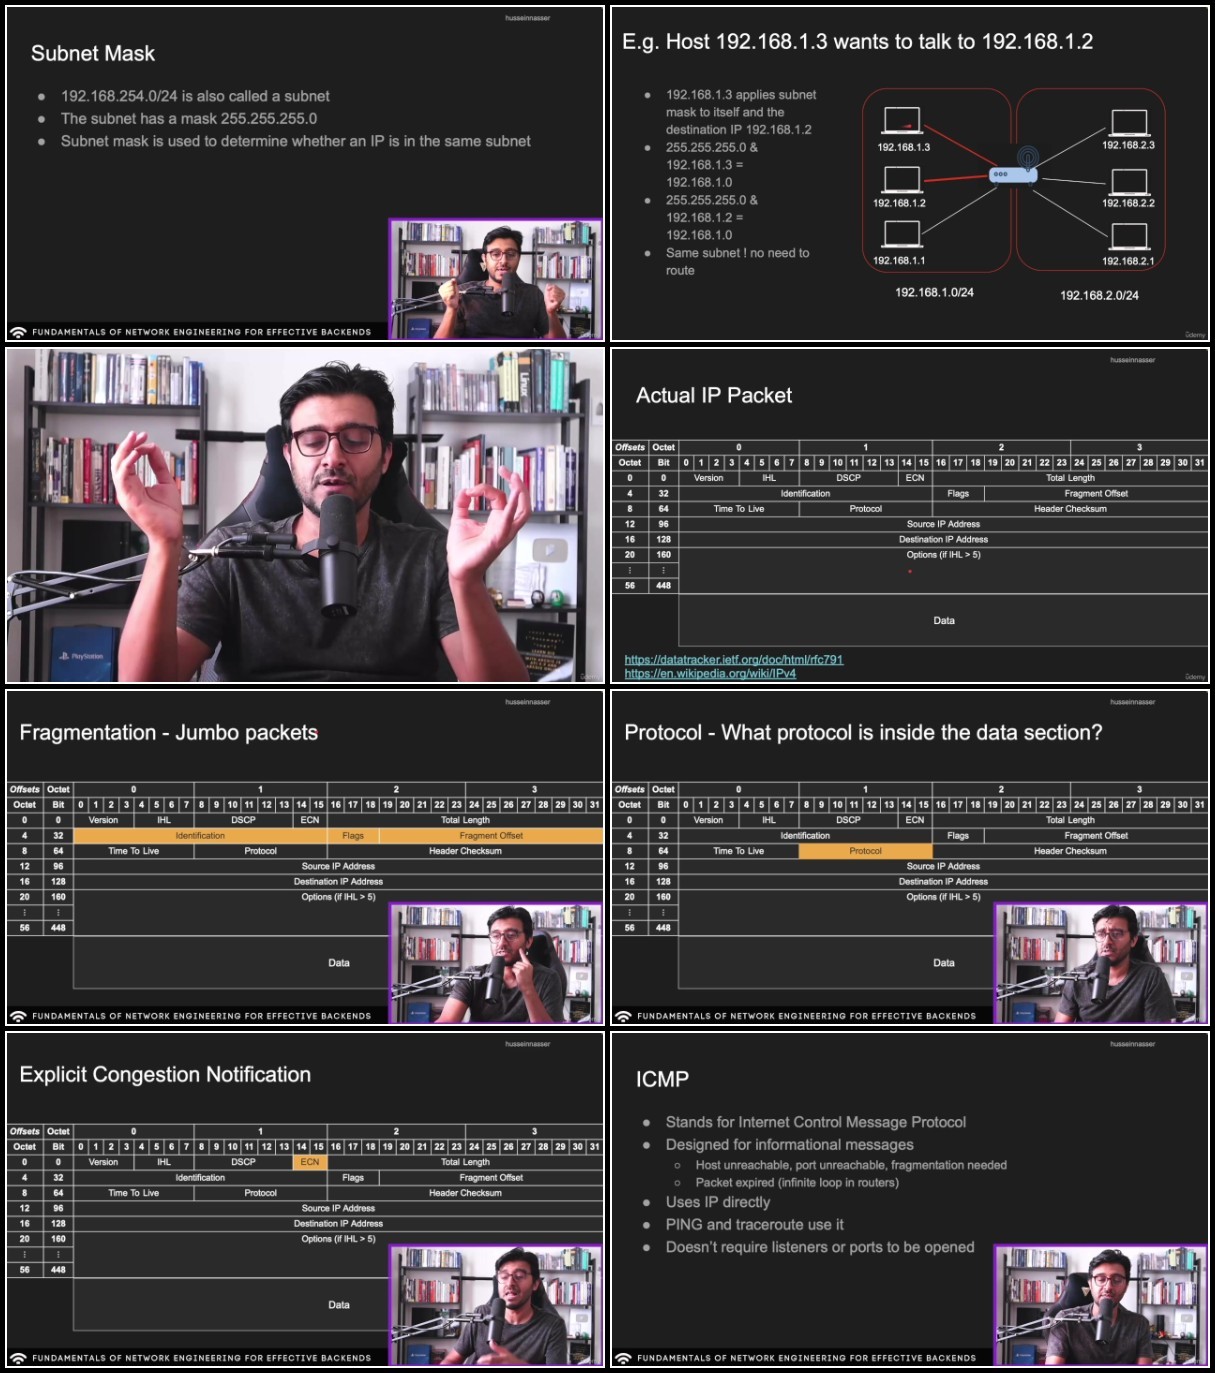Click 'Header Checksum' cell in Actual IP Packet table
Image resolution: width=1215 pixels, height=1373 pixels.
(x=1070, y=509)
